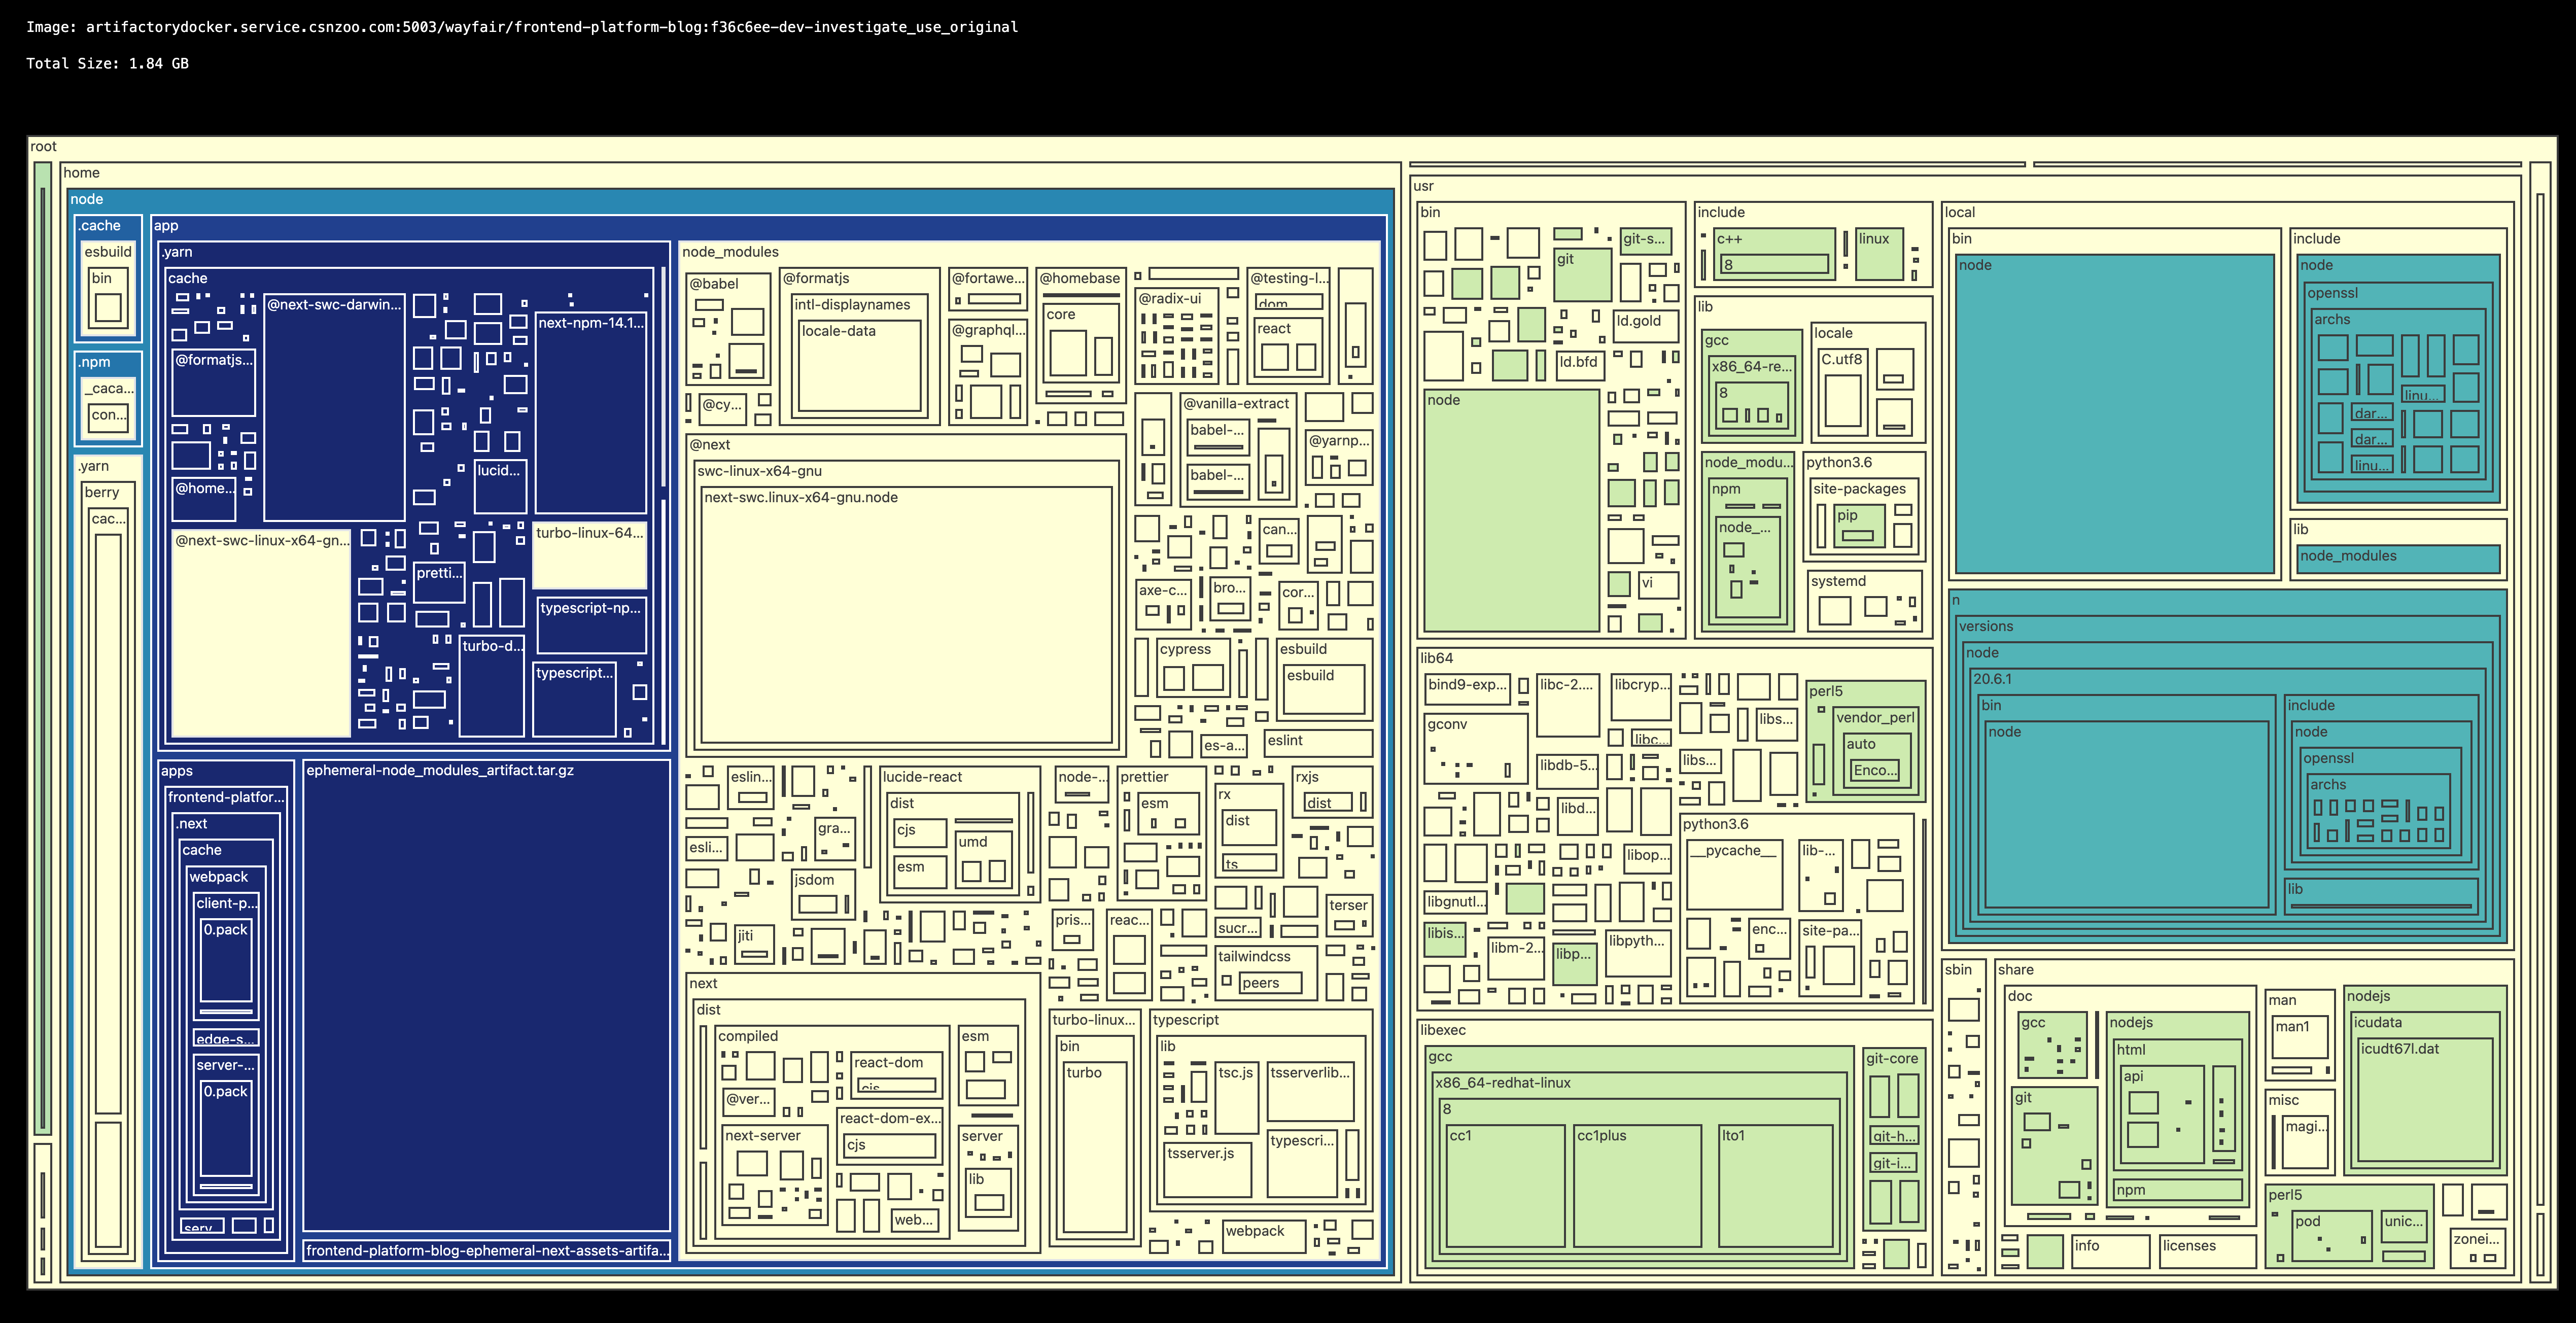Select the tsserverlib block
2576x1323 pixels.
click(x=1310, y=1091)
